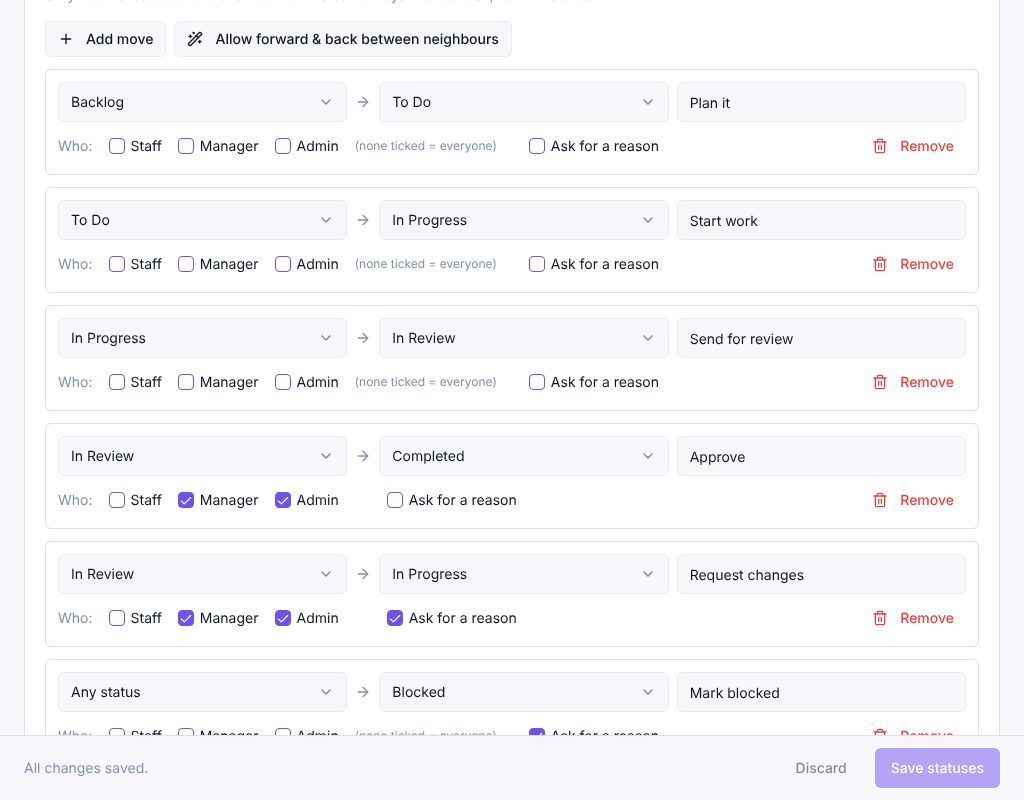Tick Staff for the Plan it move

pyautogui.click(x=117, y=146)
